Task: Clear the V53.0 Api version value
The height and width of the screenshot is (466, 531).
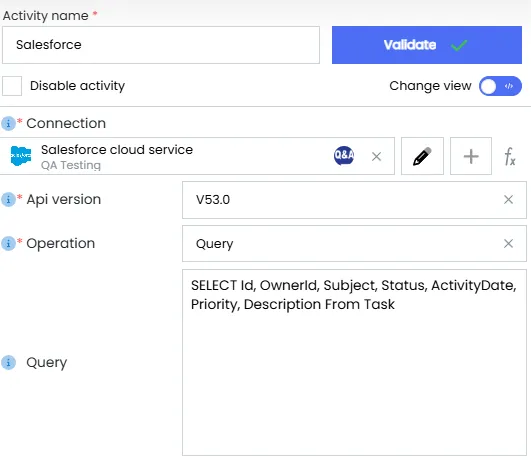Action: (508, 199)
